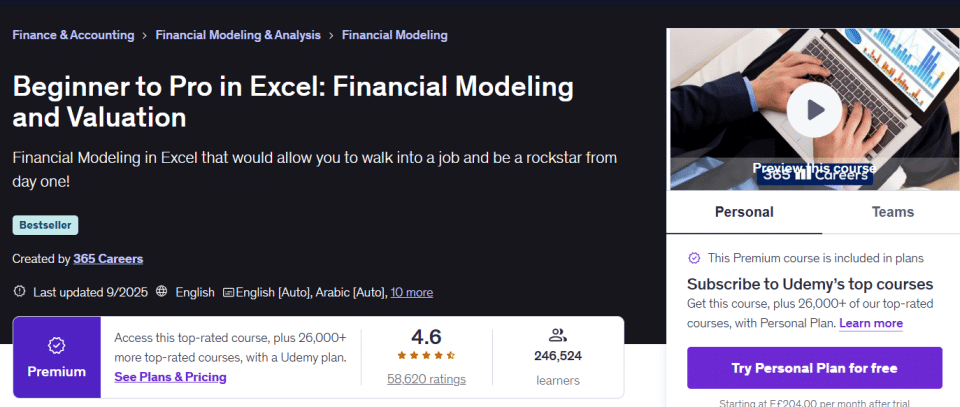The image size is (960, 407).
Task: Click the premium course checkmark icon in sidebar
Action: click(694, 257)
